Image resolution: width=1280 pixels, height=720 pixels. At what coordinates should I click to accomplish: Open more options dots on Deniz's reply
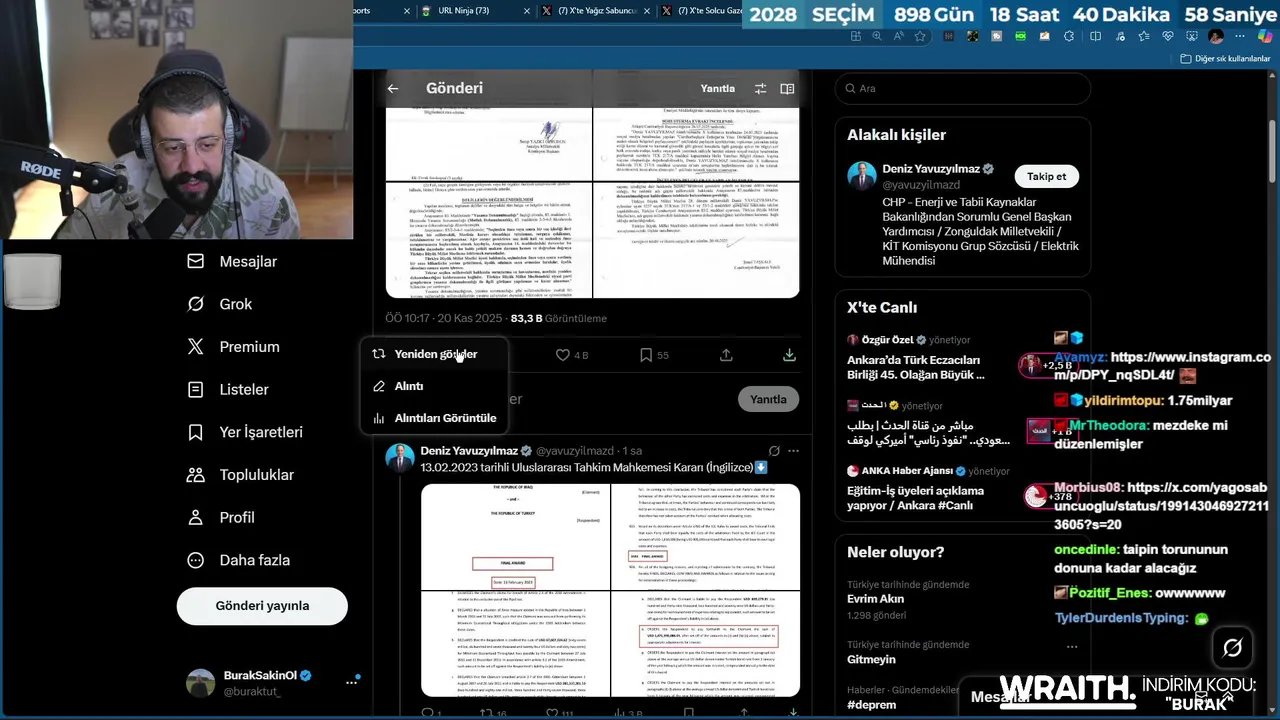pos(794,451)
